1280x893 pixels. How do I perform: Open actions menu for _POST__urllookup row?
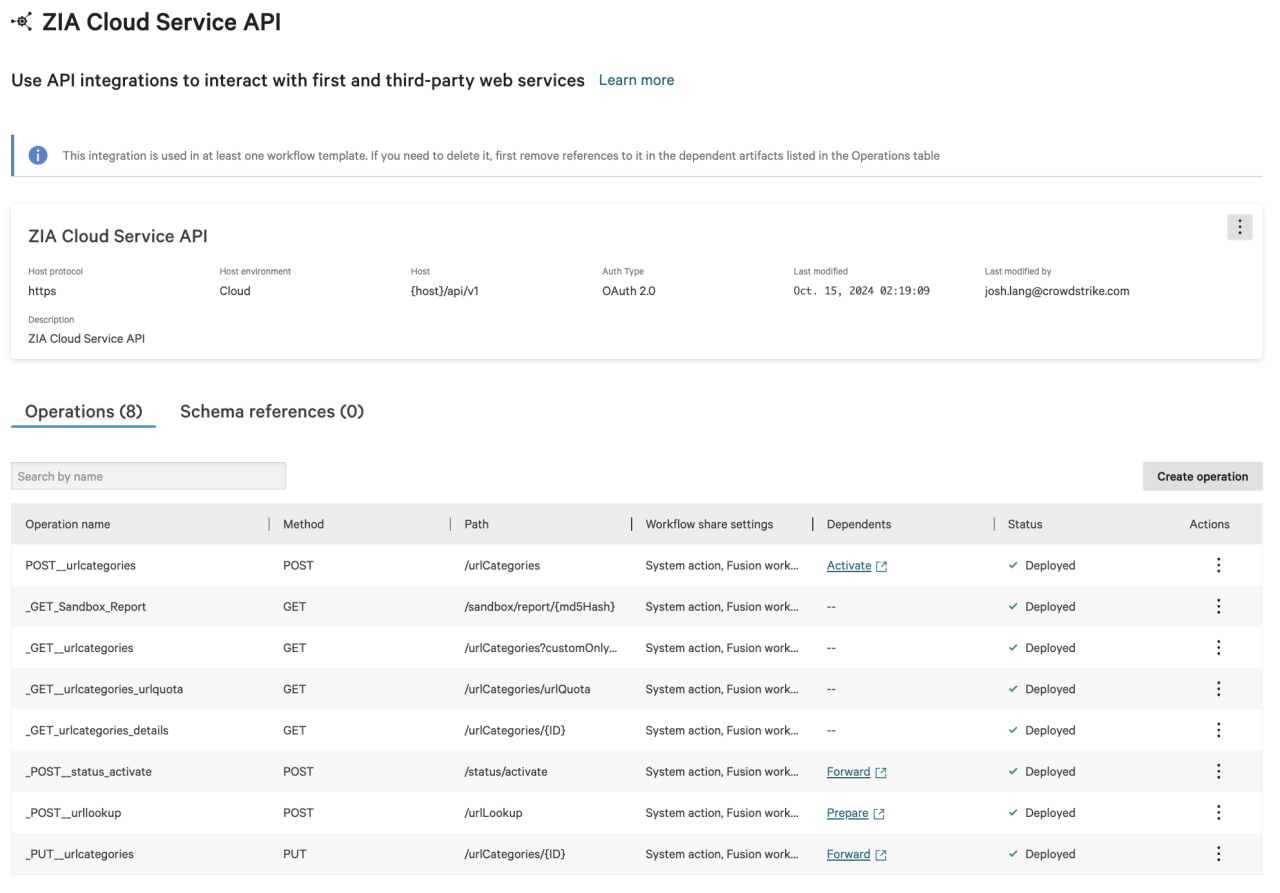click(x=1218, y=812)
